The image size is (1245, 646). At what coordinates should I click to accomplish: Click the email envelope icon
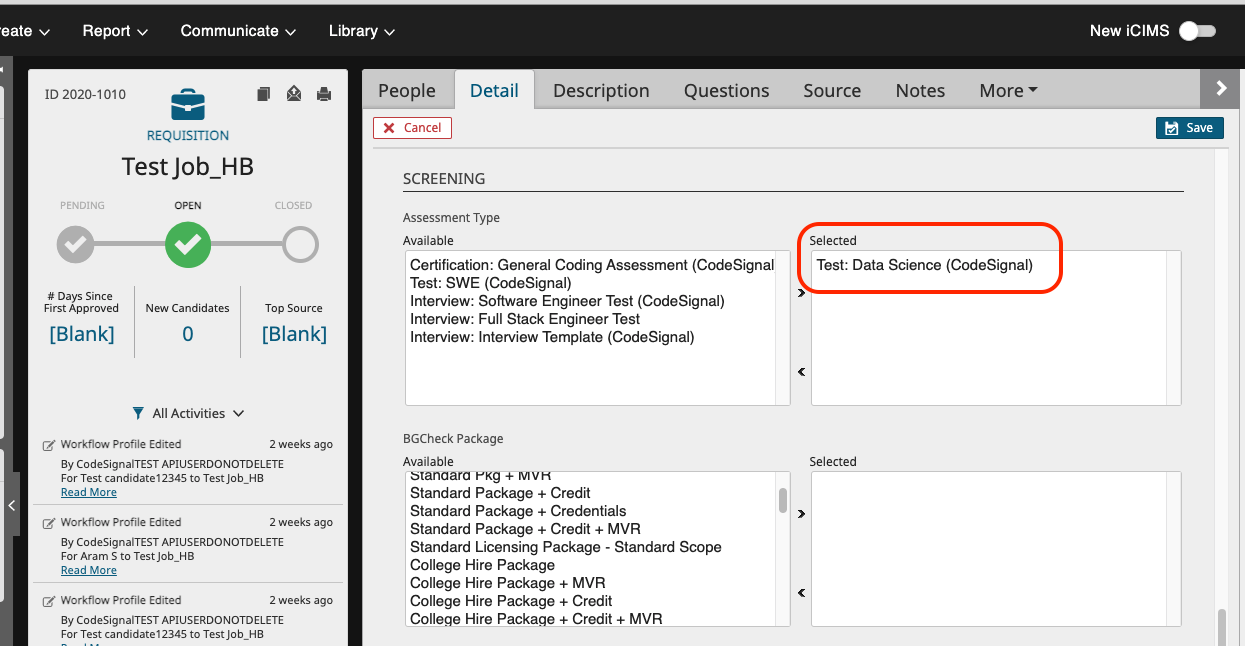click(294, 94)
